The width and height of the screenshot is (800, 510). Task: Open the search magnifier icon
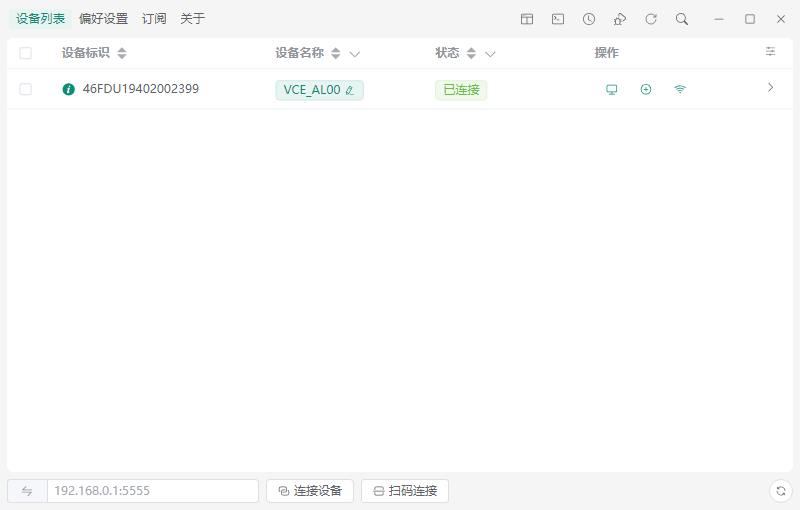pos(682,19)
